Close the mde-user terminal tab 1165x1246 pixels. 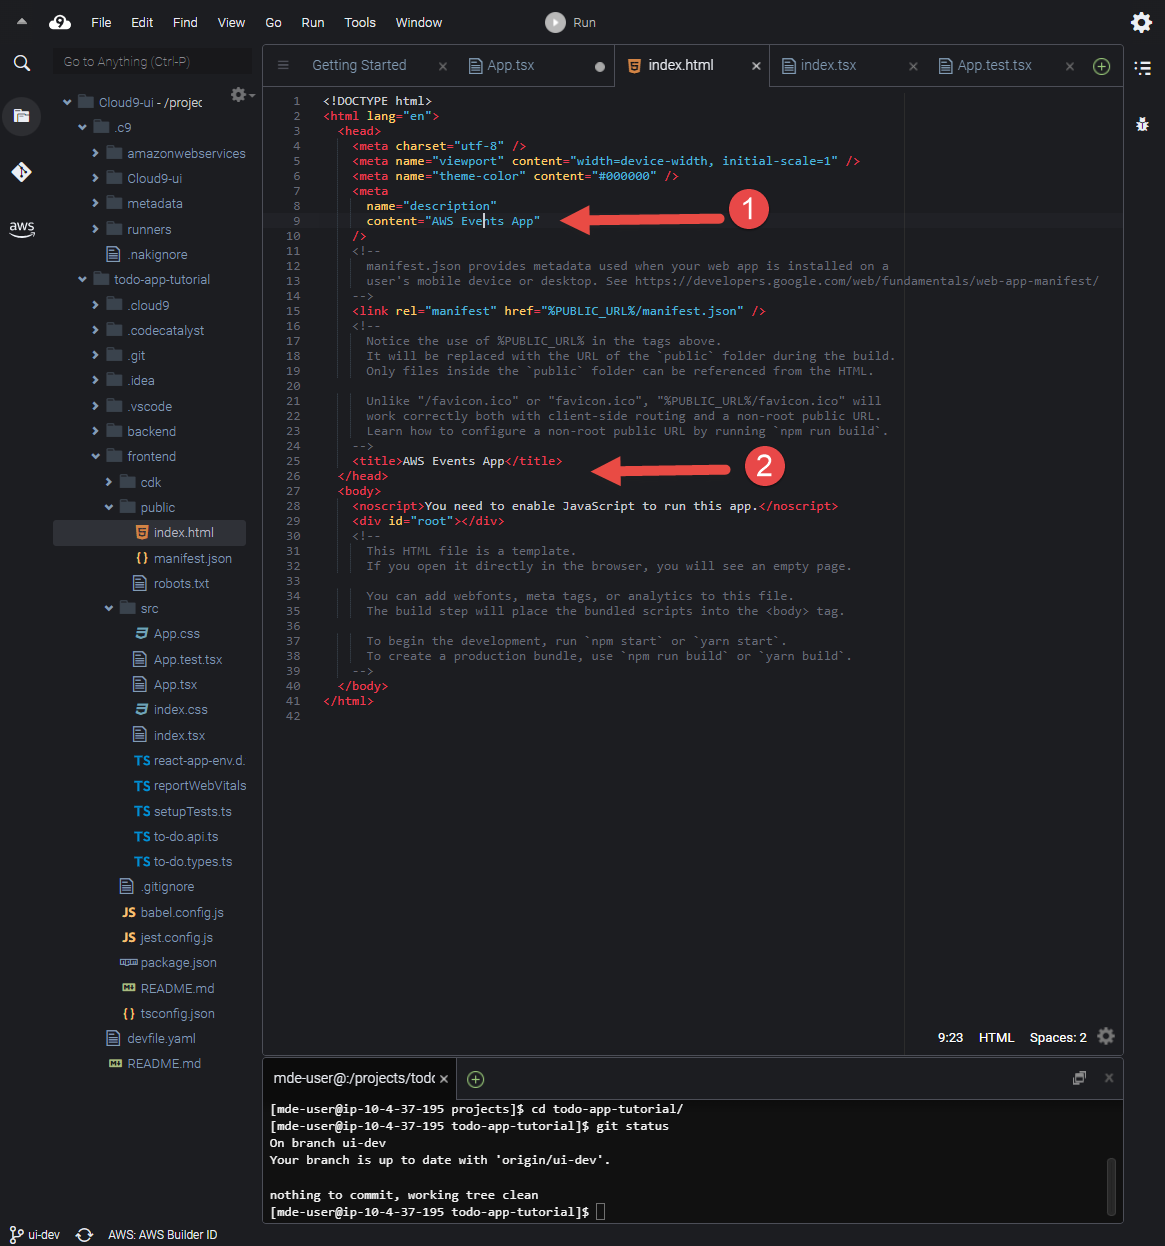(444, 1079)
